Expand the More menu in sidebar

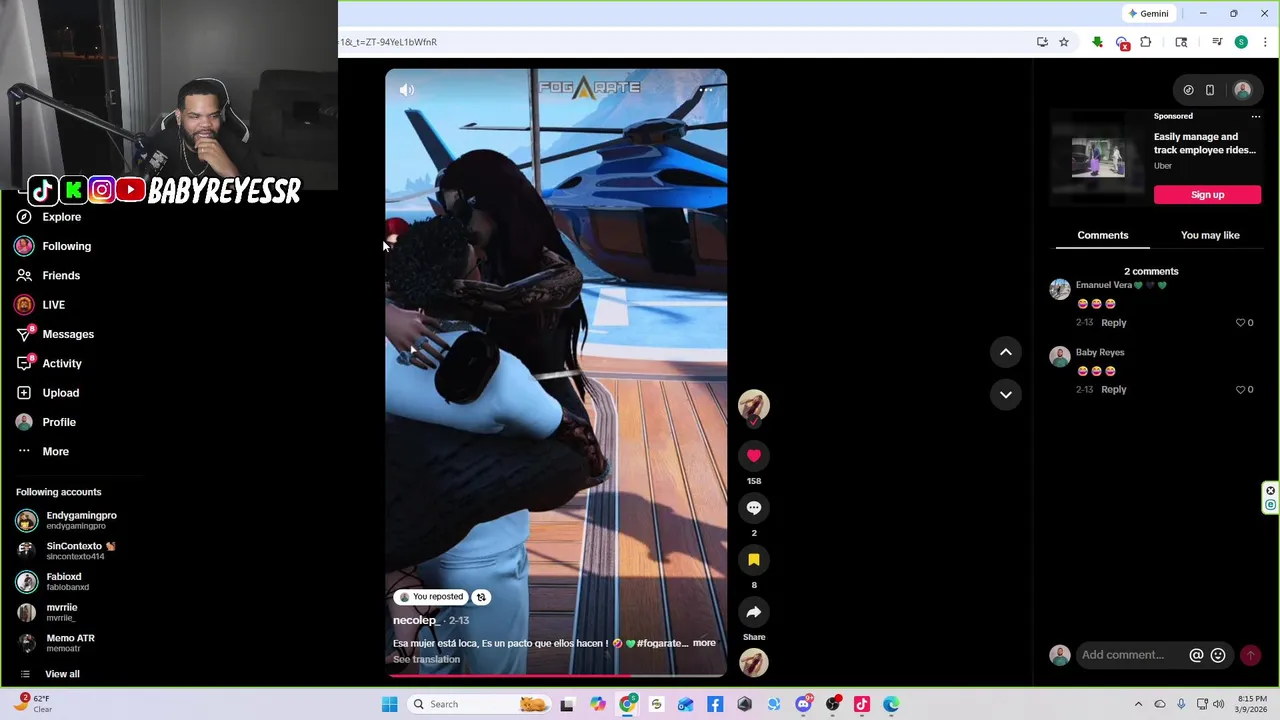tap(55, 451)
